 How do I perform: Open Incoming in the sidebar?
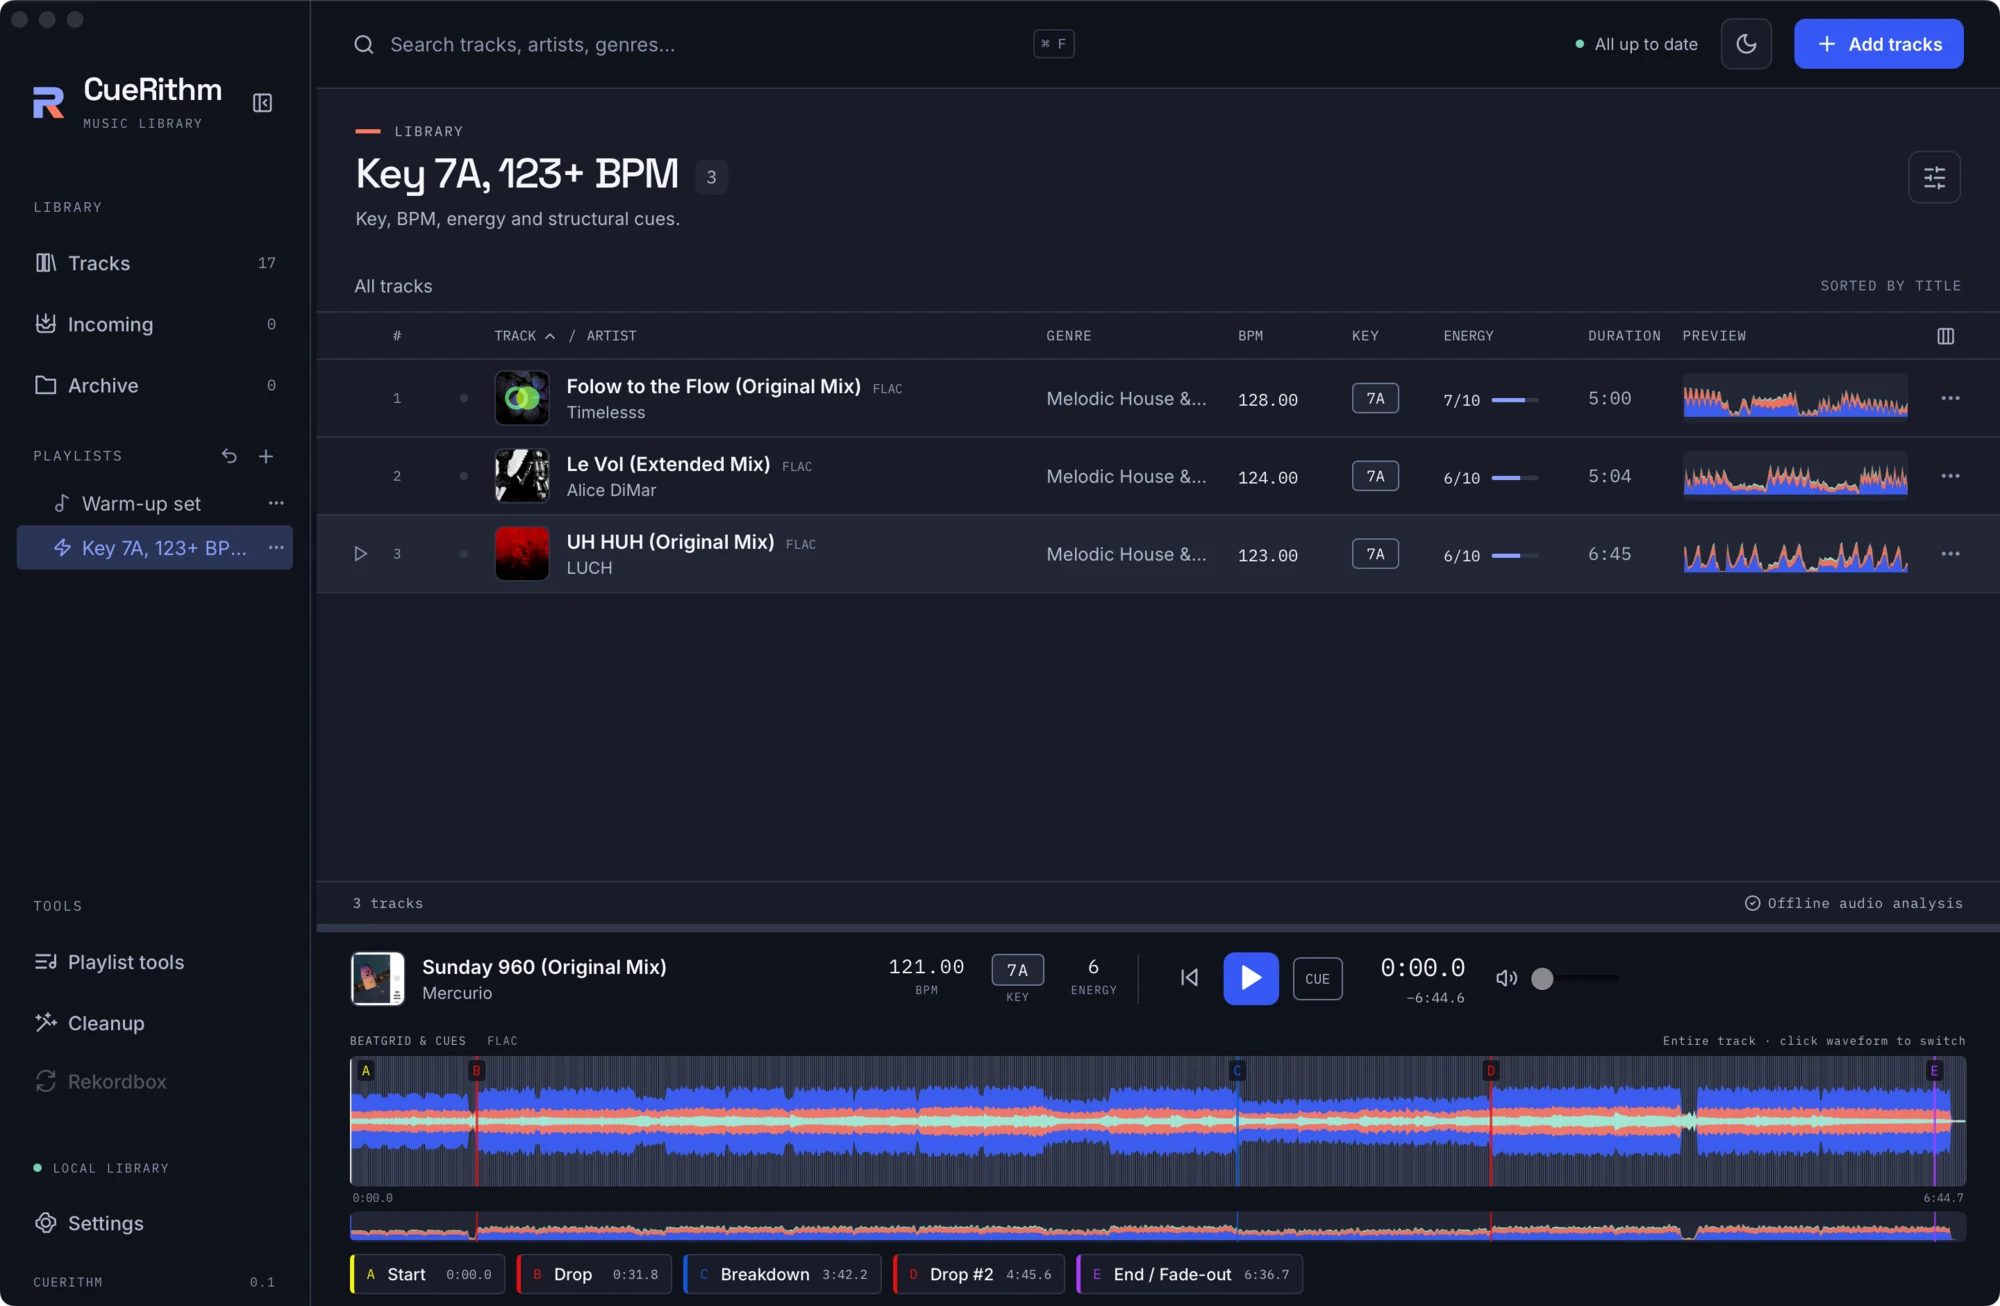click(155, 324)
